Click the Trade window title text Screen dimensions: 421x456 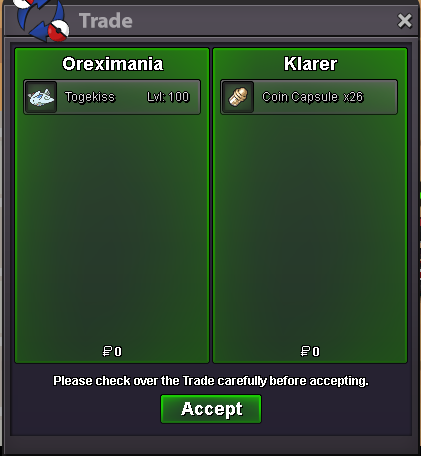(106, 21)
